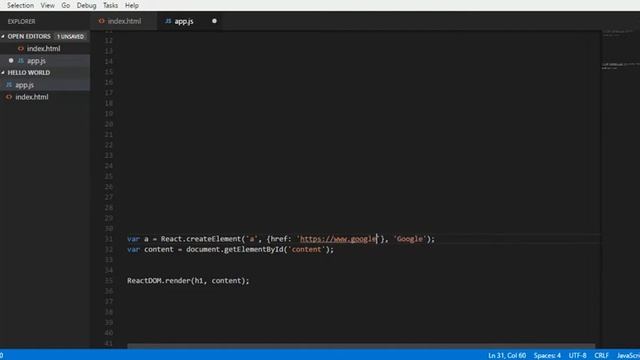The image size is (640, 360).
Task: Switch to the index.html editor tab
Action: 124,21
